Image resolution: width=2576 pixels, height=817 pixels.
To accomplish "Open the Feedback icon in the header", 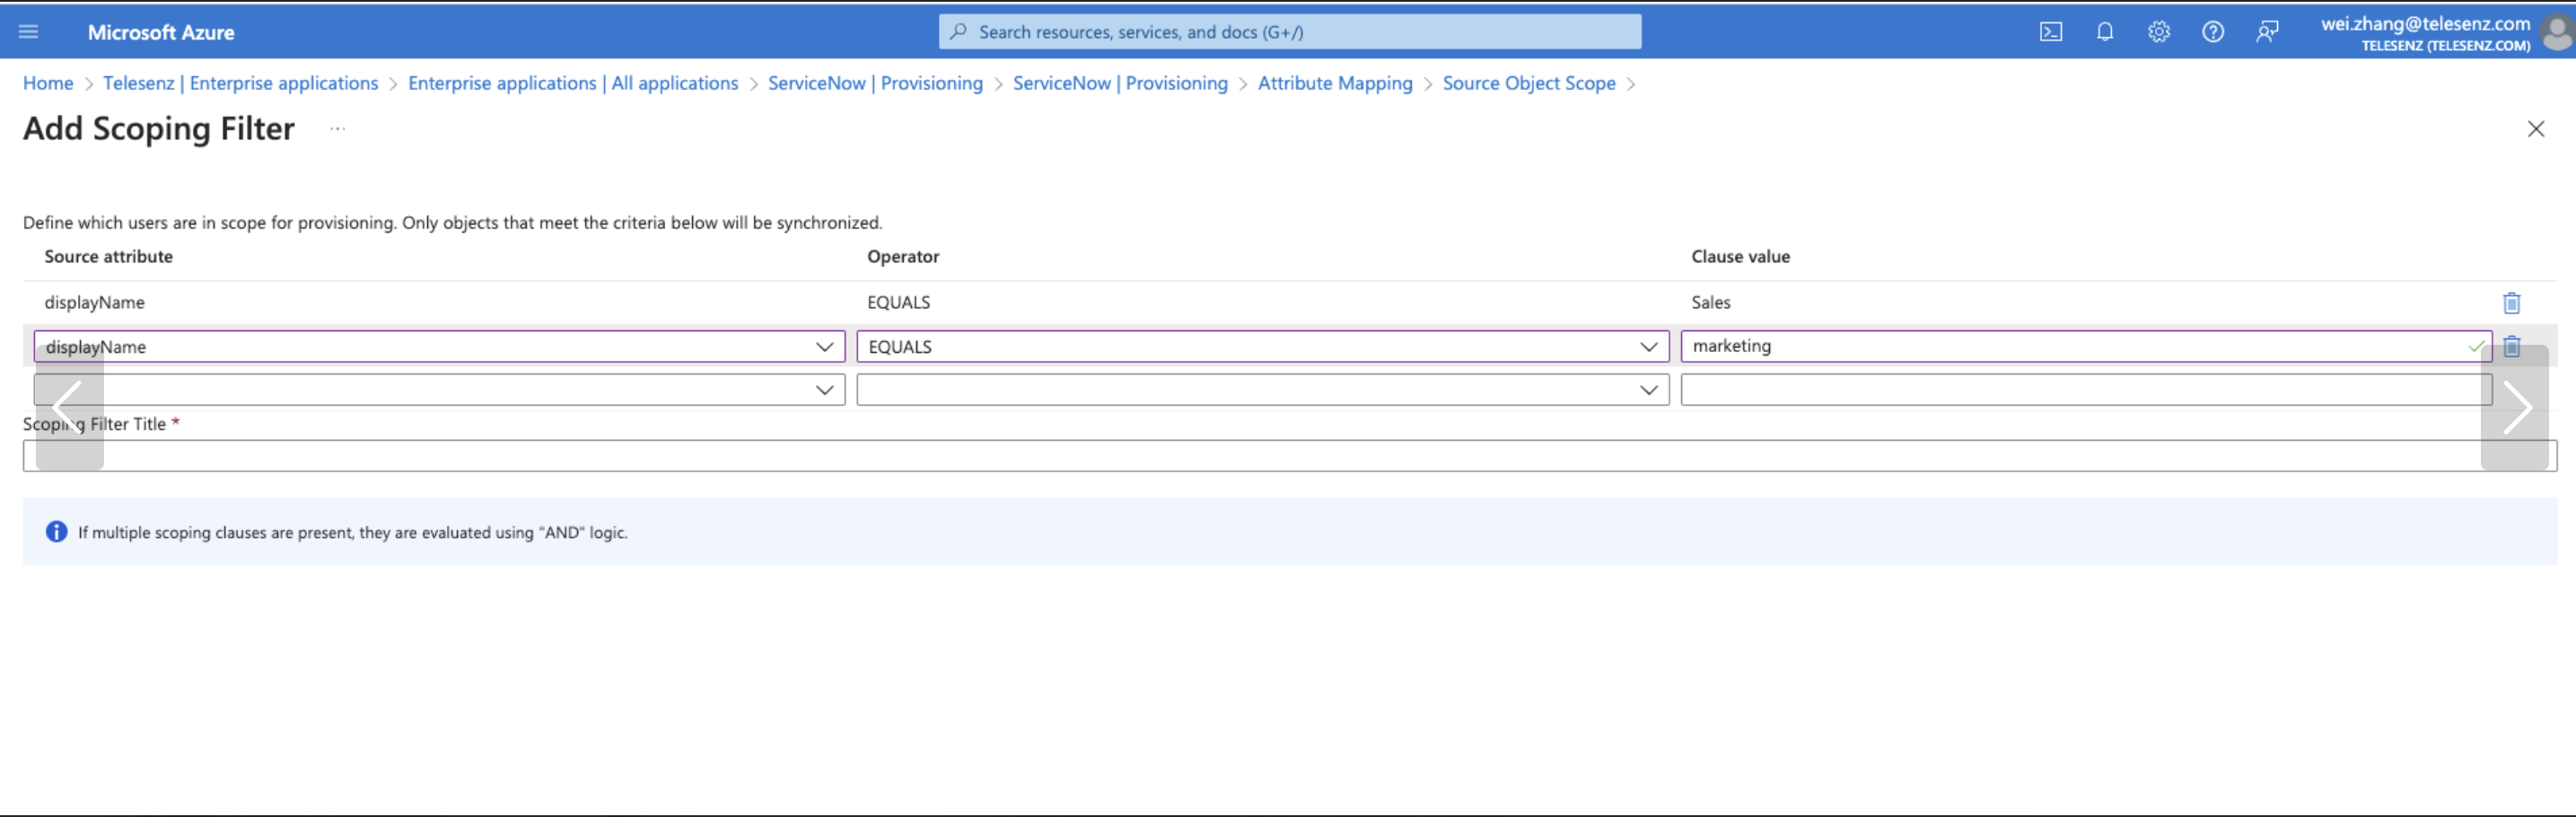I will pyautogui.click(x=2266, y=32).
